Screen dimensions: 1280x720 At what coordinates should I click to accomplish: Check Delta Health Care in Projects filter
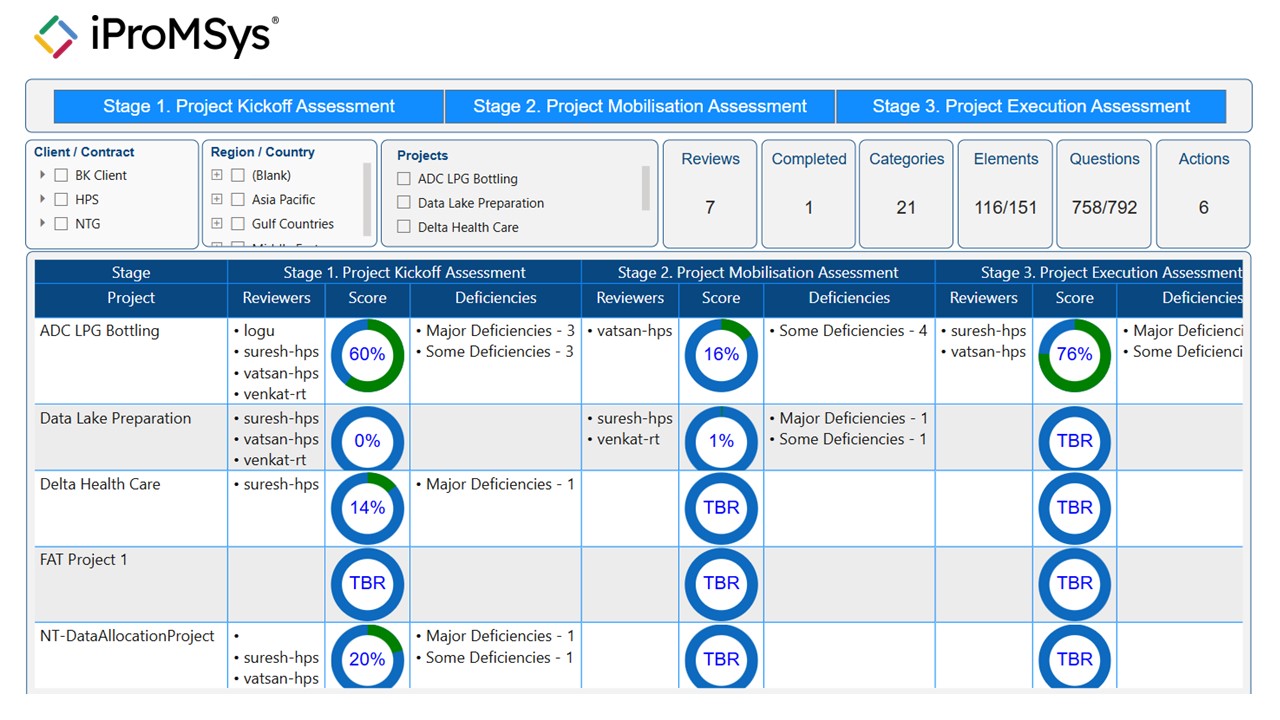404,227
